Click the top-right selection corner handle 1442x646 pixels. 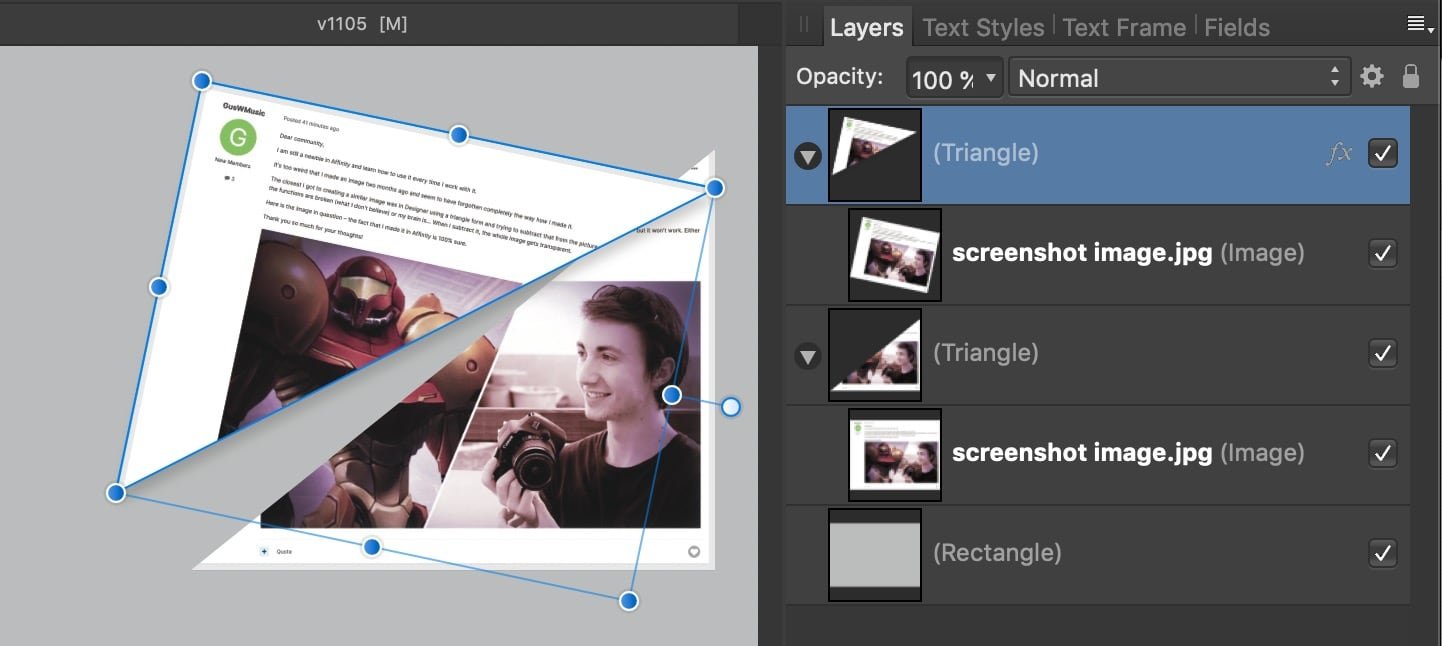pyautogui.click(x=714, y=188)
